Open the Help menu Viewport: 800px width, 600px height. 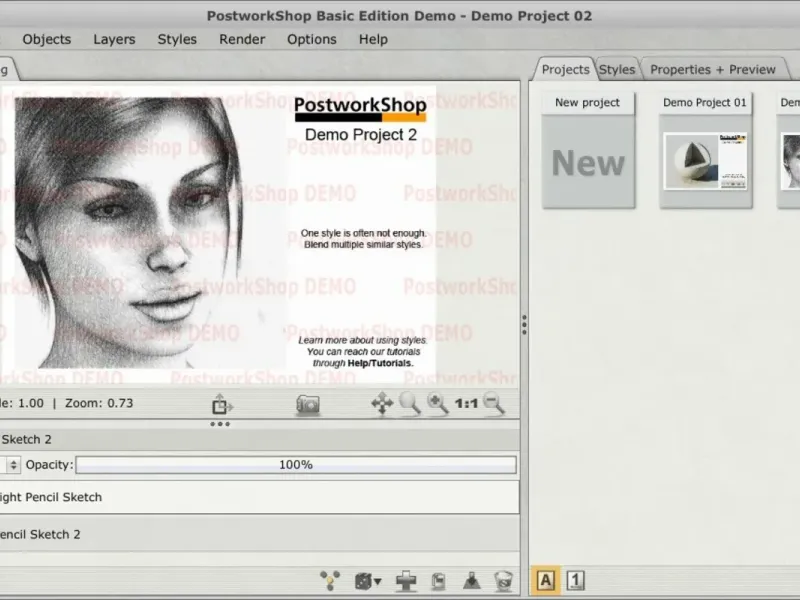373,39
